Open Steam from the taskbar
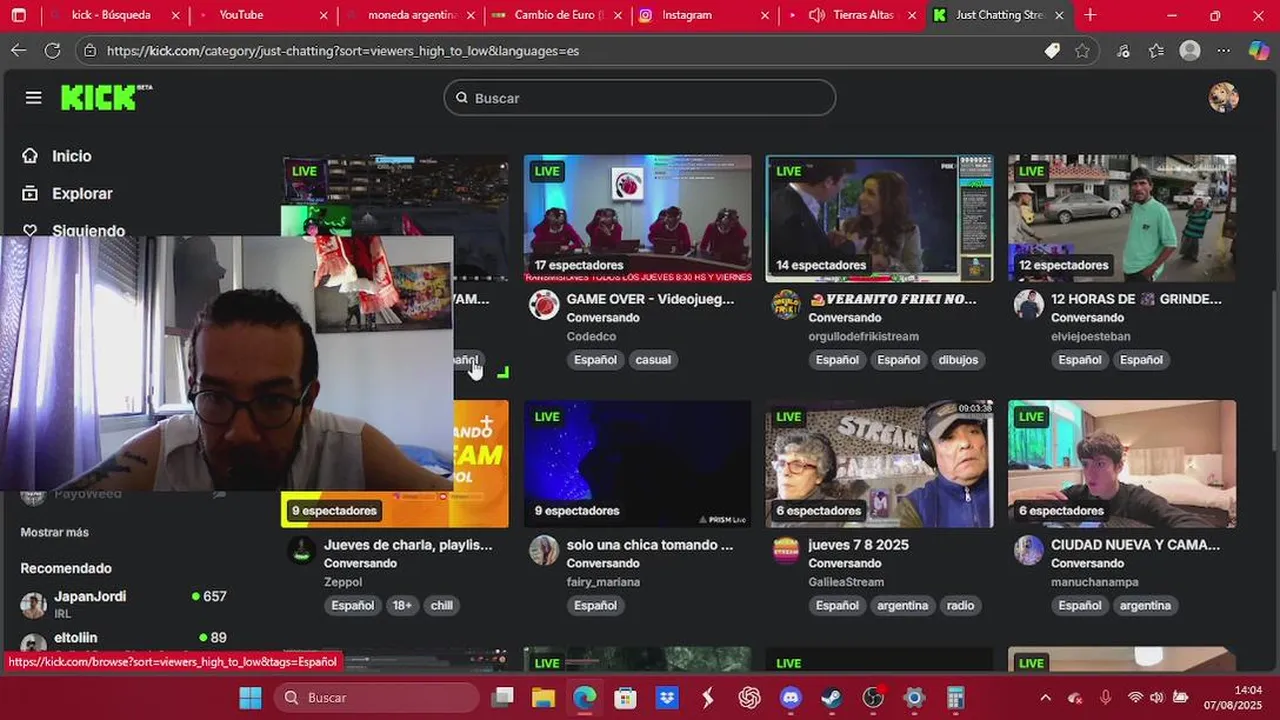This screenshot has height=720, width=1280. (832, 697)
